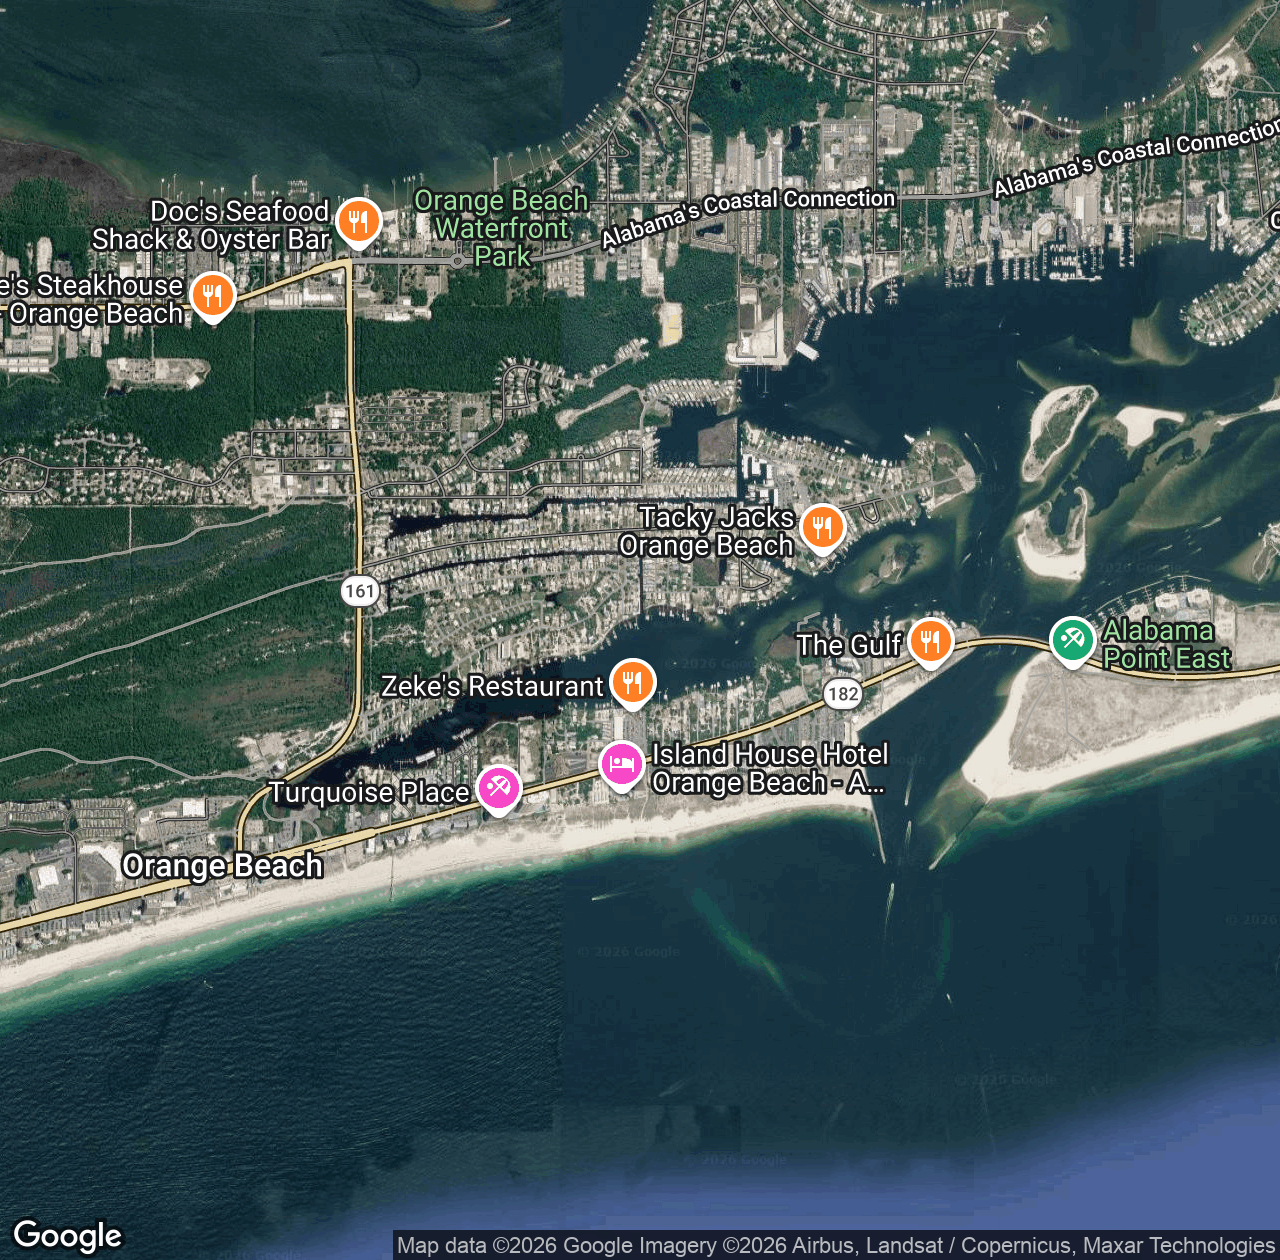Click the Turquoise Place pink marker
Image resolution: width=1280 pixels, height=1260 pixels.
498,789
